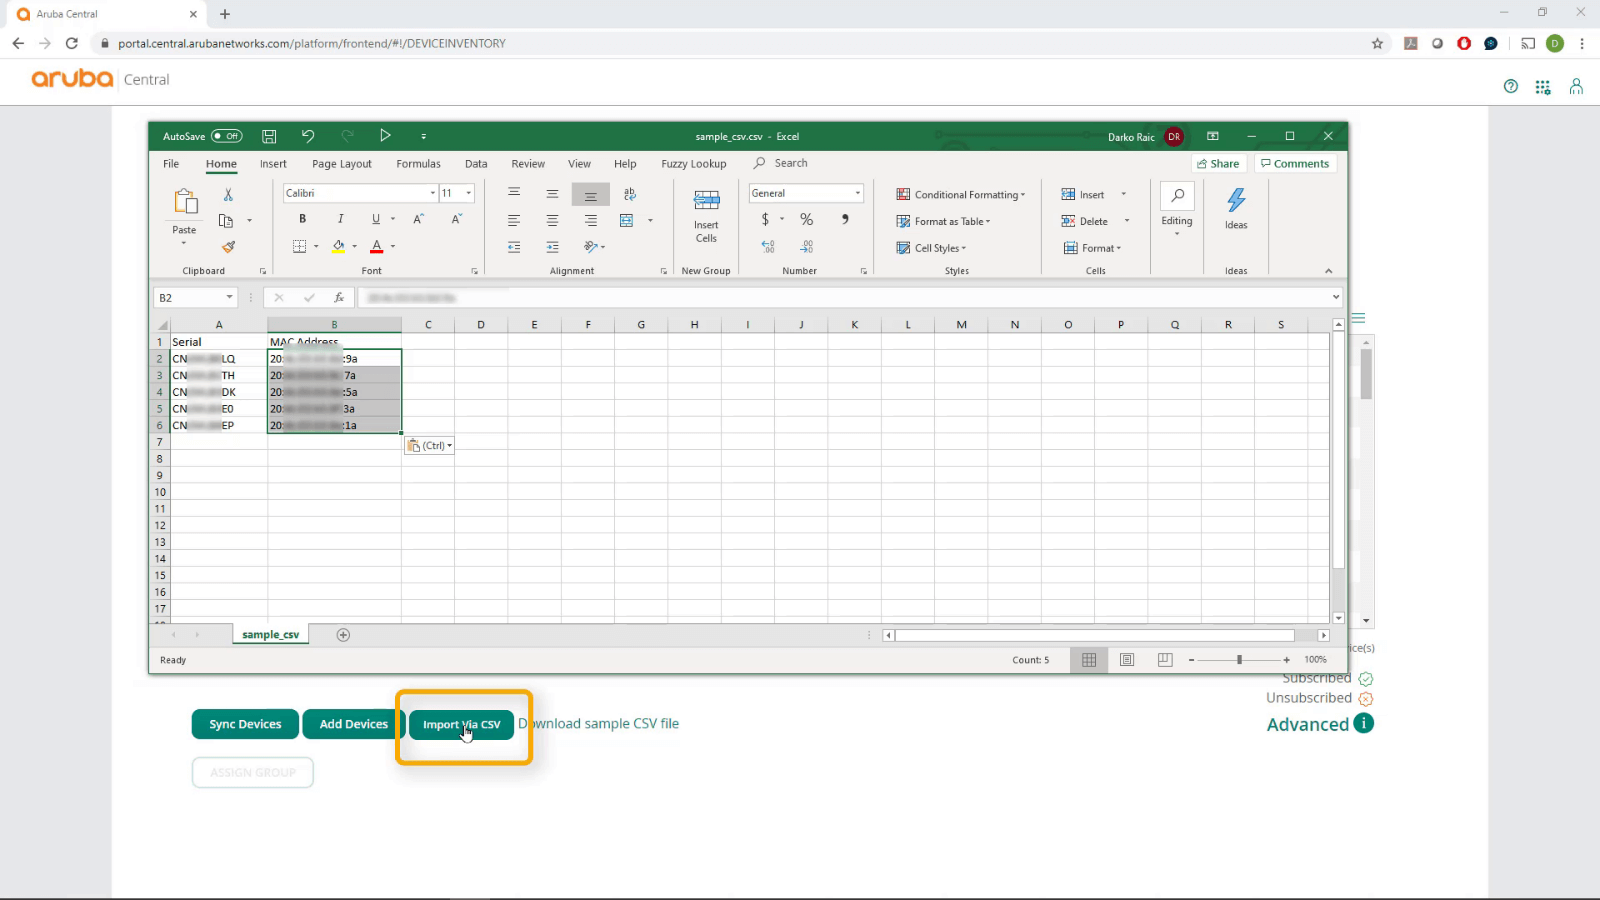Click the Undo arrow in Excel

coord(308,136)
